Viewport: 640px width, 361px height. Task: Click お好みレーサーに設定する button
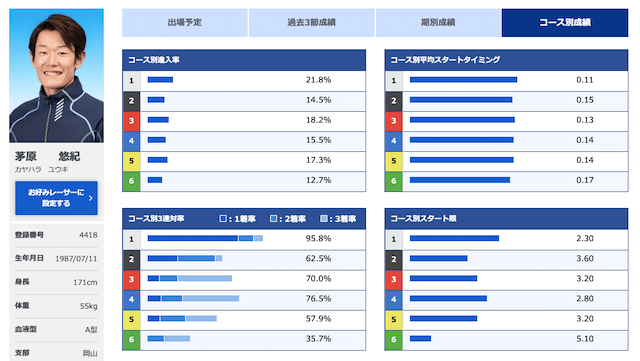click(x=56, y=198)
